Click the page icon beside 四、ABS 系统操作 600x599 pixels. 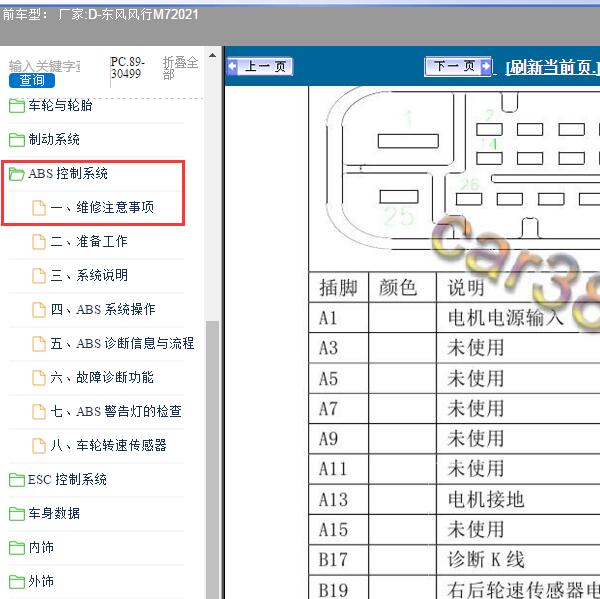point(39,310)
